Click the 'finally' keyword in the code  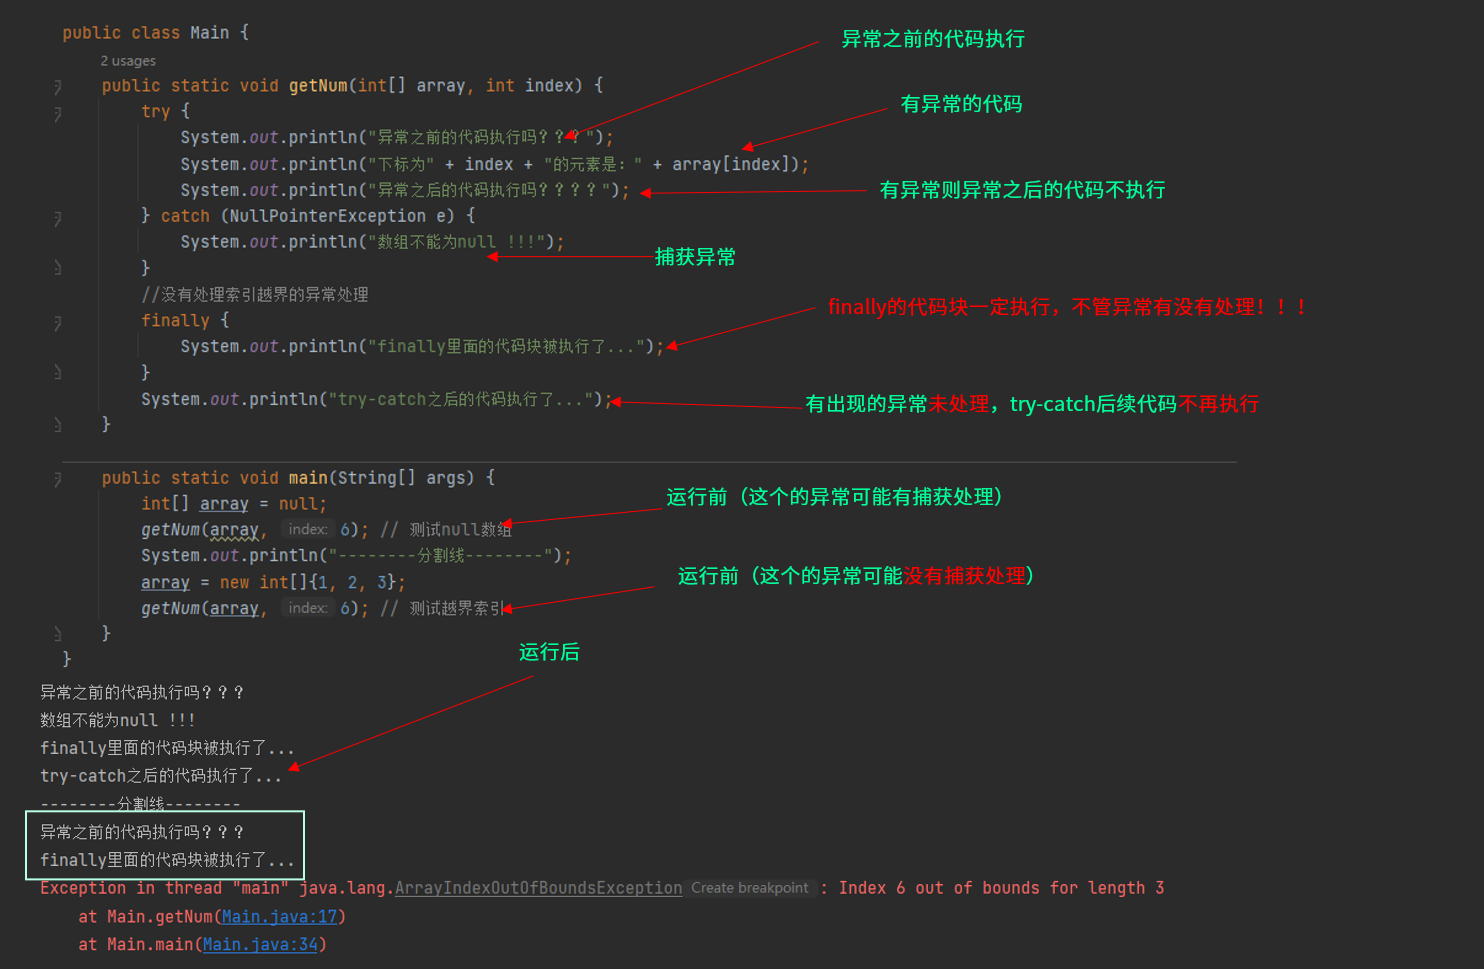click(x=175, y=320)
